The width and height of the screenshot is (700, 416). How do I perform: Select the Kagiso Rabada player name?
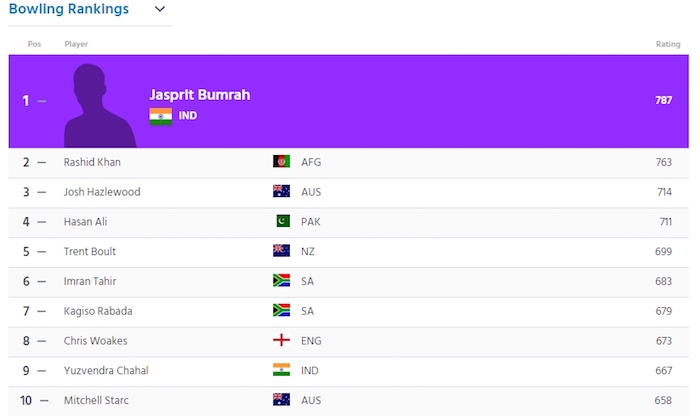[x=98, y=311]
